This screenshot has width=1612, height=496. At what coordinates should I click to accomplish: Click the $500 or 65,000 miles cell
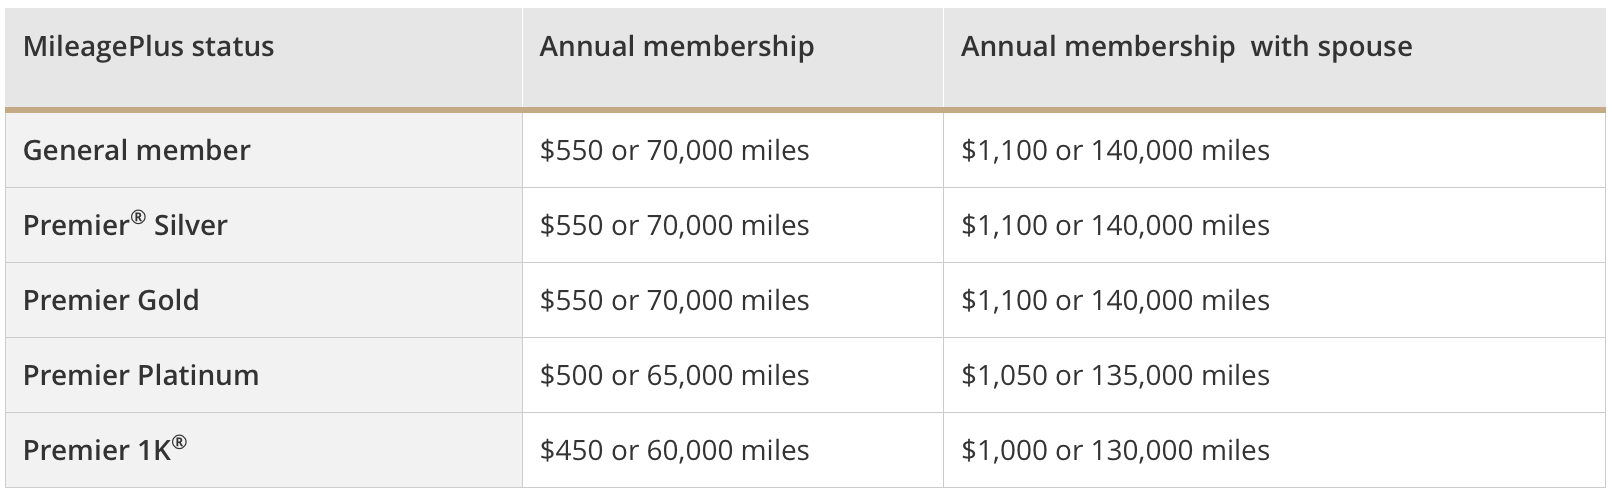(674, 376)
